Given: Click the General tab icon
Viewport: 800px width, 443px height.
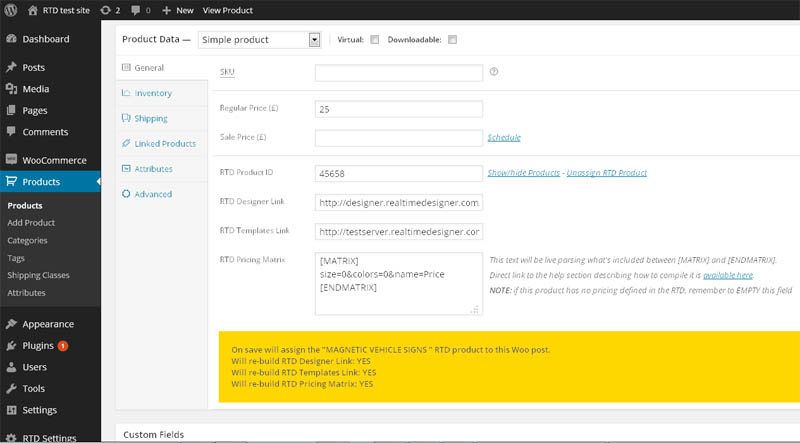Looking at the screenshot, I should 126,67.
